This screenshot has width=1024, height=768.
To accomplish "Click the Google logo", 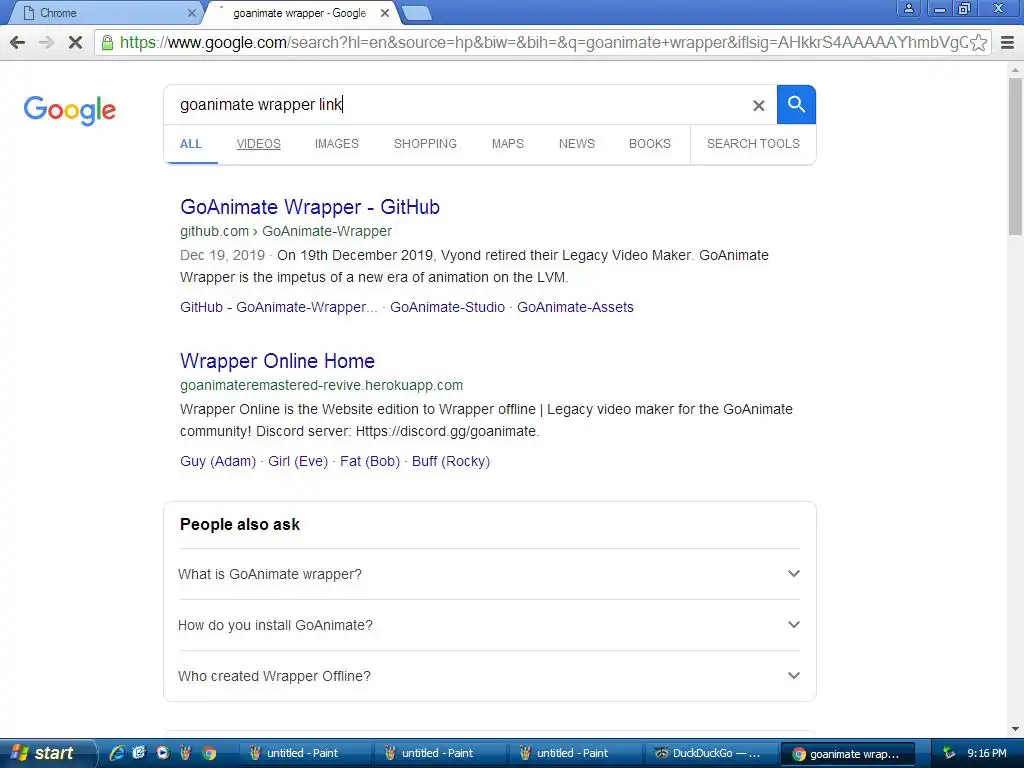I will [70, 110].
